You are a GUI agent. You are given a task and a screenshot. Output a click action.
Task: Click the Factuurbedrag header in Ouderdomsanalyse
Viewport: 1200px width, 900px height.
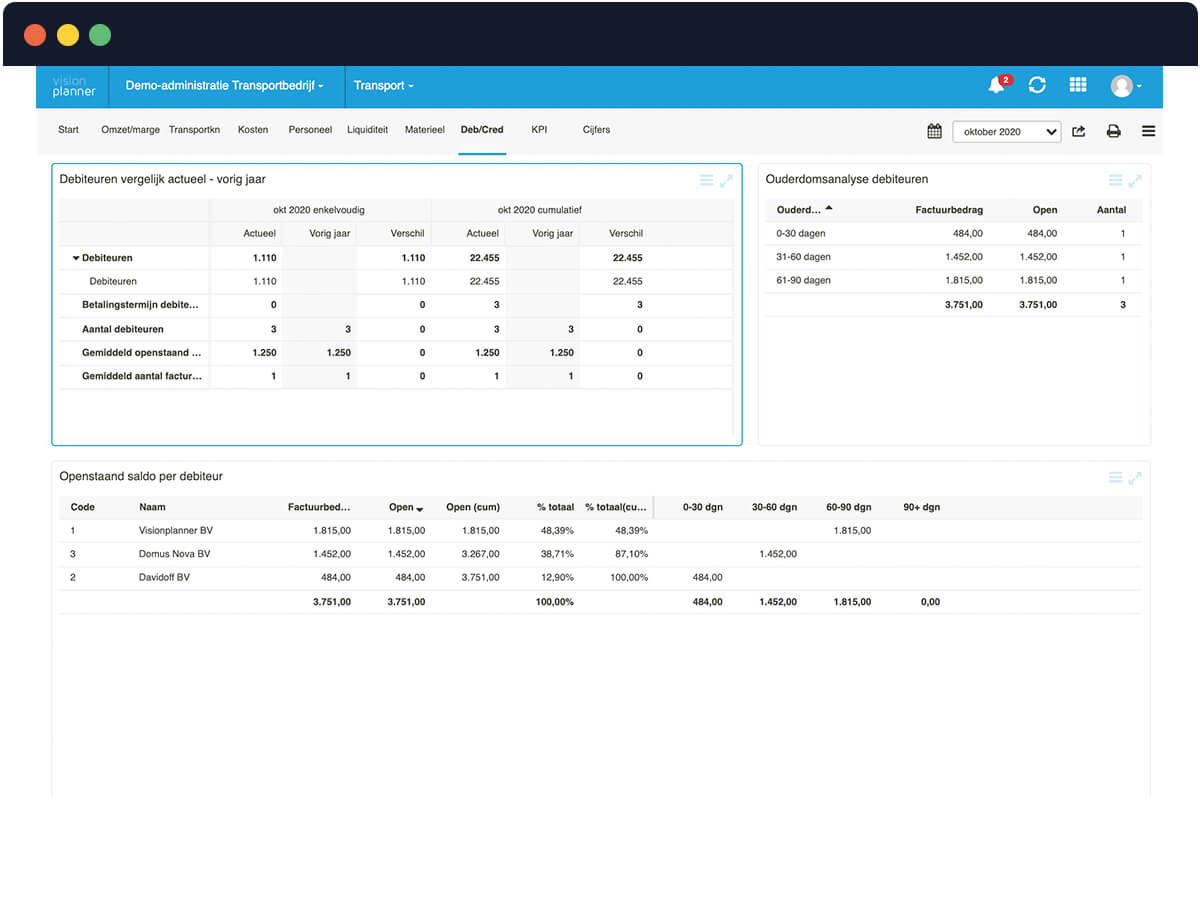949,210
